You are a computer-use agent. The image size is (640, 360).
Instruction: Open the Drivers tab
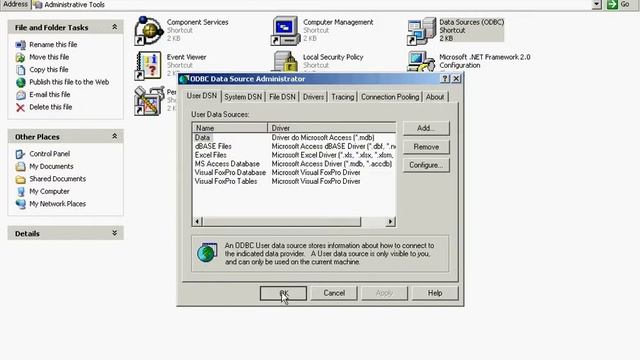click(x=313, y=97)
